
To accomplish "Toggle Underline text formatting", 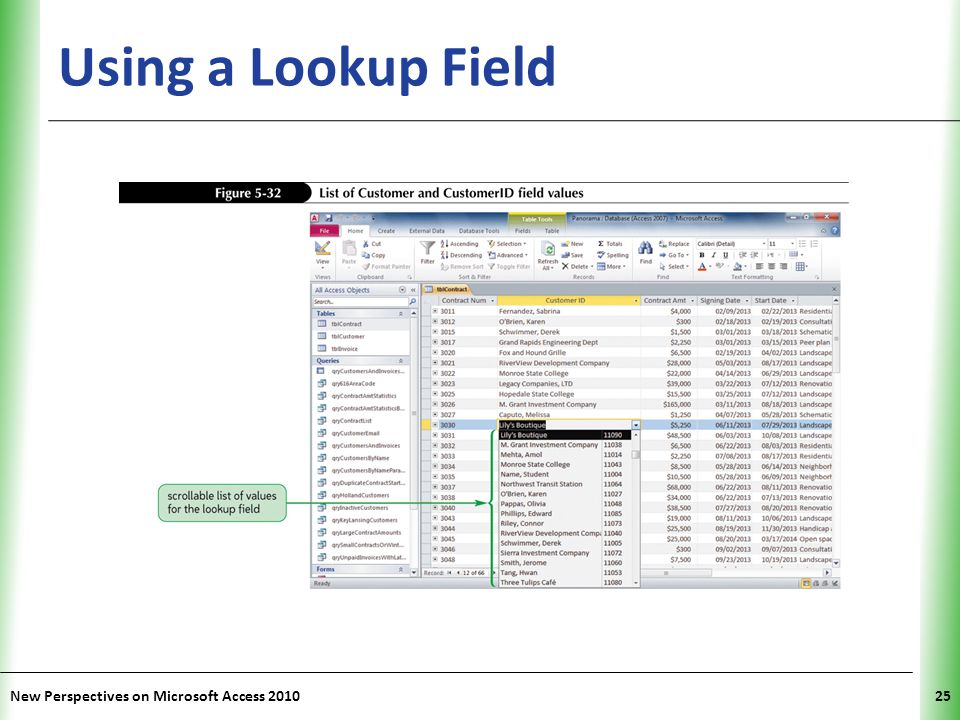I will 726,255.
